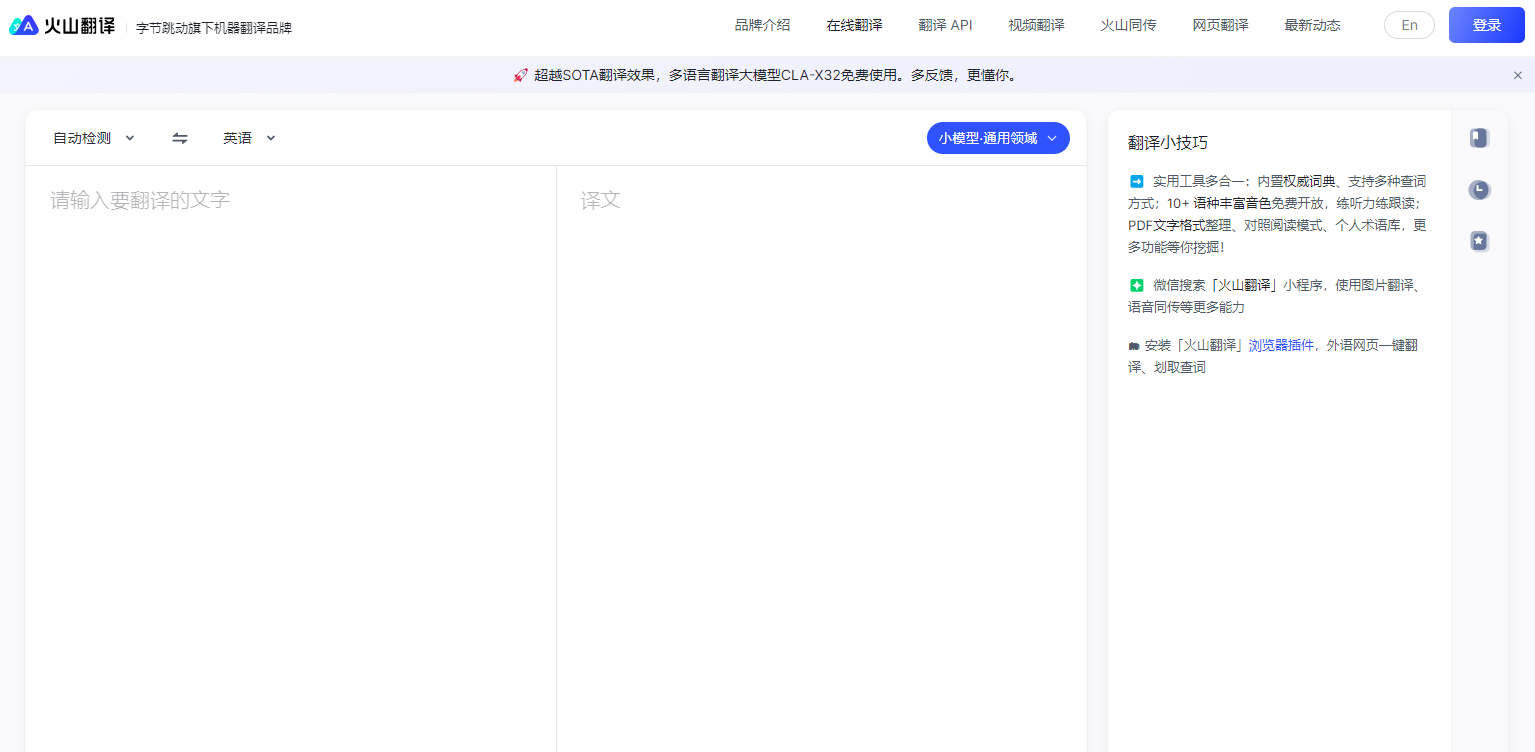Expand the 小模型·通用领域 model selector
Viewport: 1535px width, 752px height.
click(998, 138)
